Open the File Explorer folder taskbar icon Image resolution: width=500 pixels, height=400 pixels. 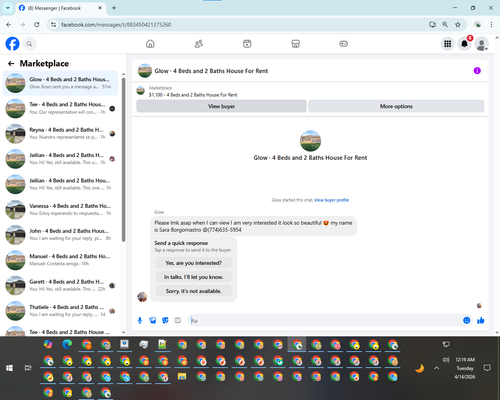point(182,376)
